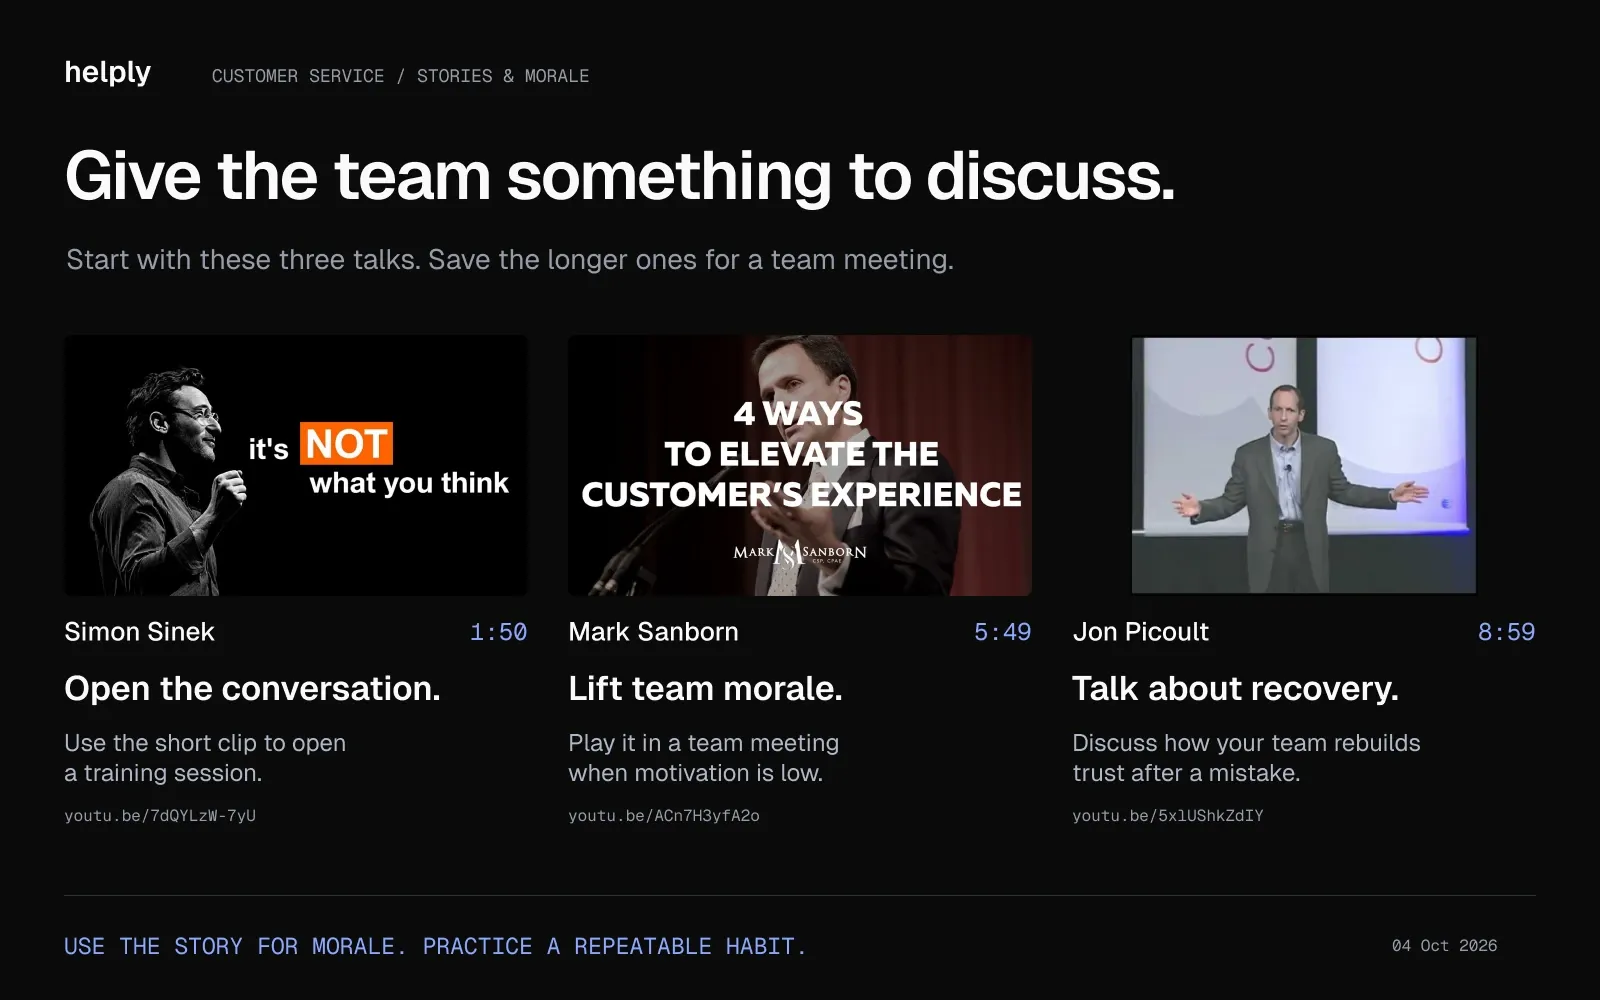Click the 8:59 duration label
This screenshot has width=1600, height=1000.
[1506, 632]
